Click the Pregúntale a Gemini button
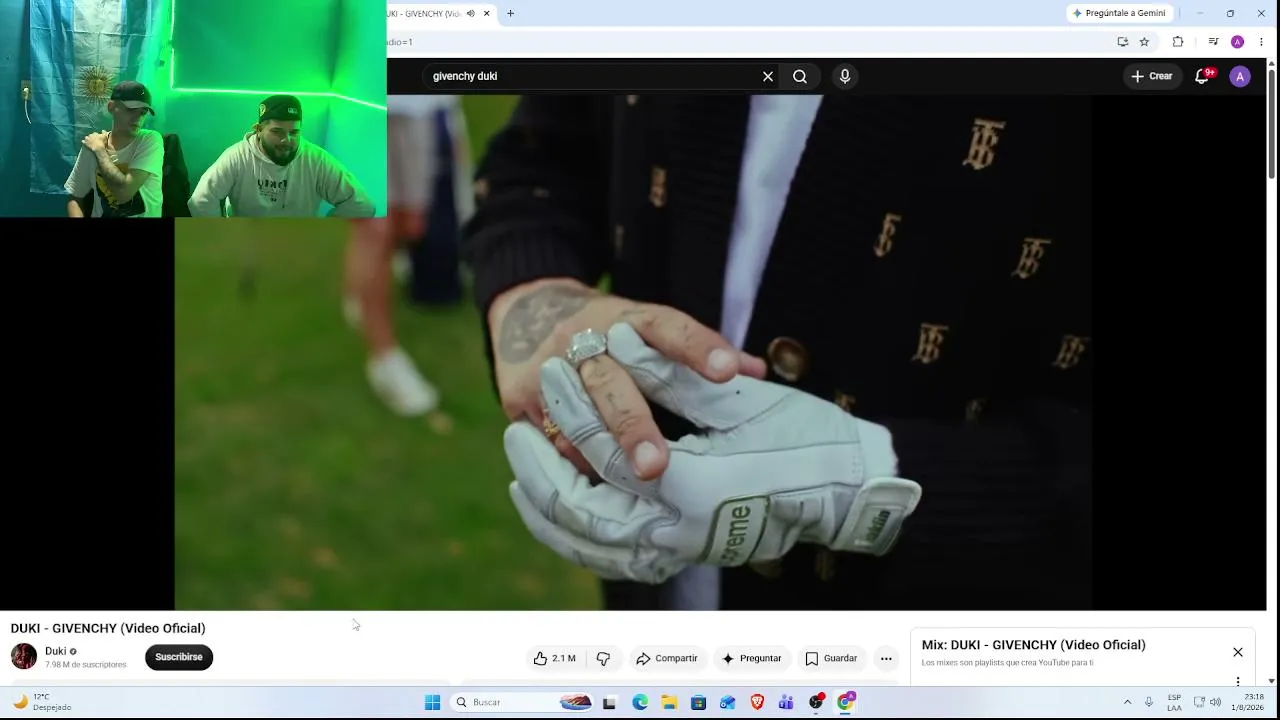1280x720 pixels. click(1119, 13)
